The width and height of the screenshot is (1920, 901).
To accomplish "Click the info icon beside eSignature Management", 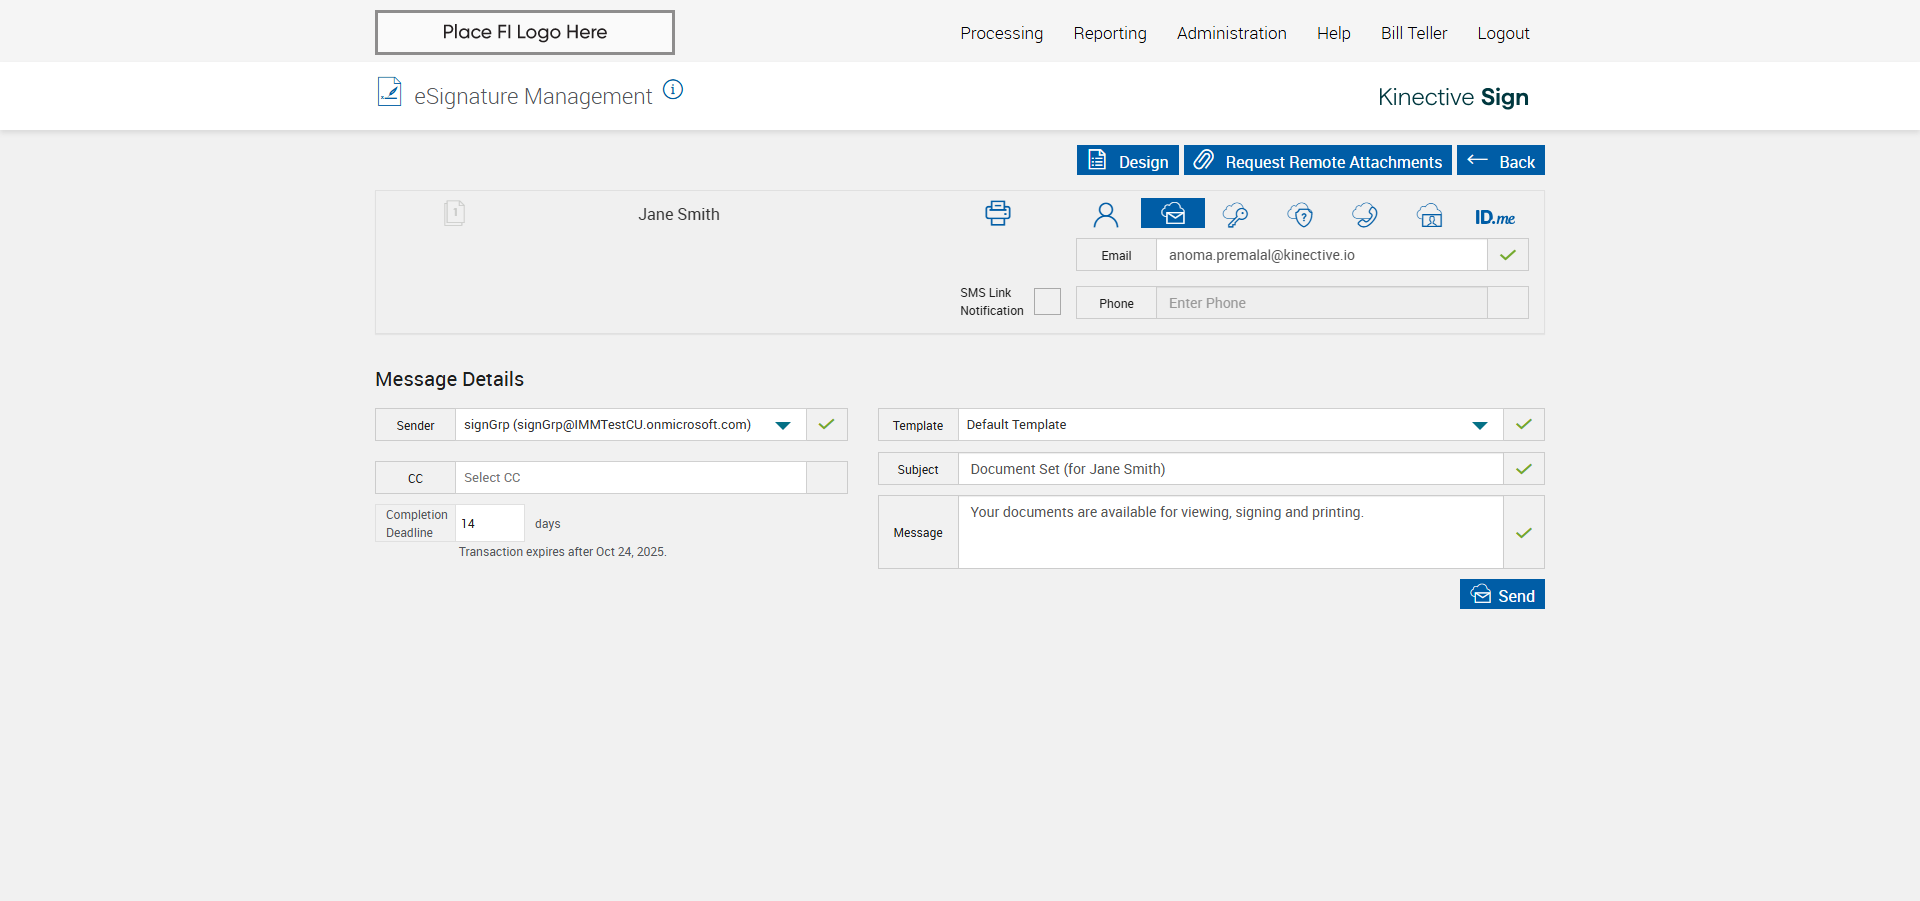I will point(673,90).
